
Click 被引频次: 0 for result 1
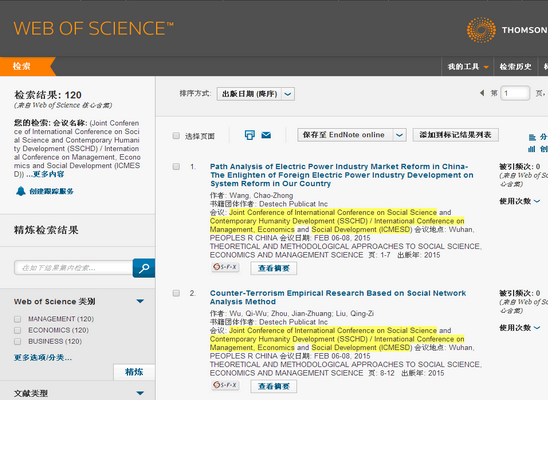(x=520, y=166)
